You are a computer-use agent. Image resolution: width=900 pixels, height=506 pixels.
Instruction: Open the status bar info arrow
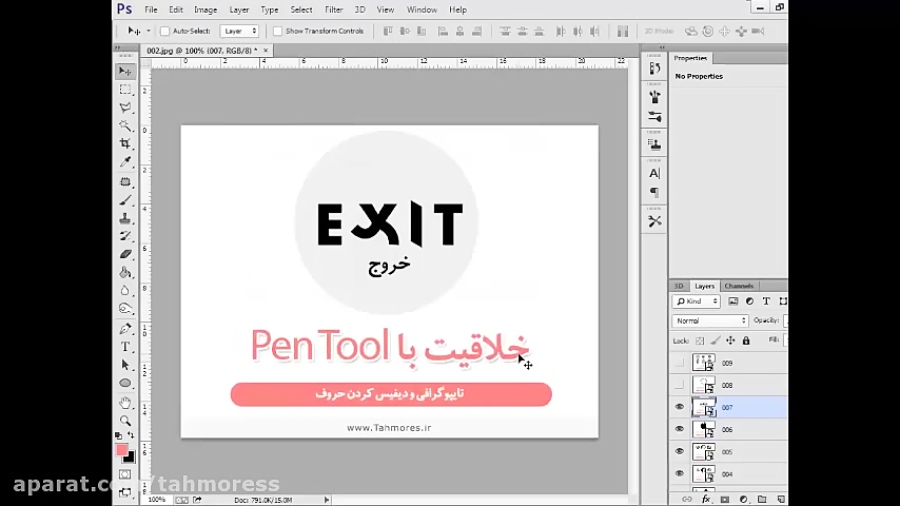coord(327,500)
